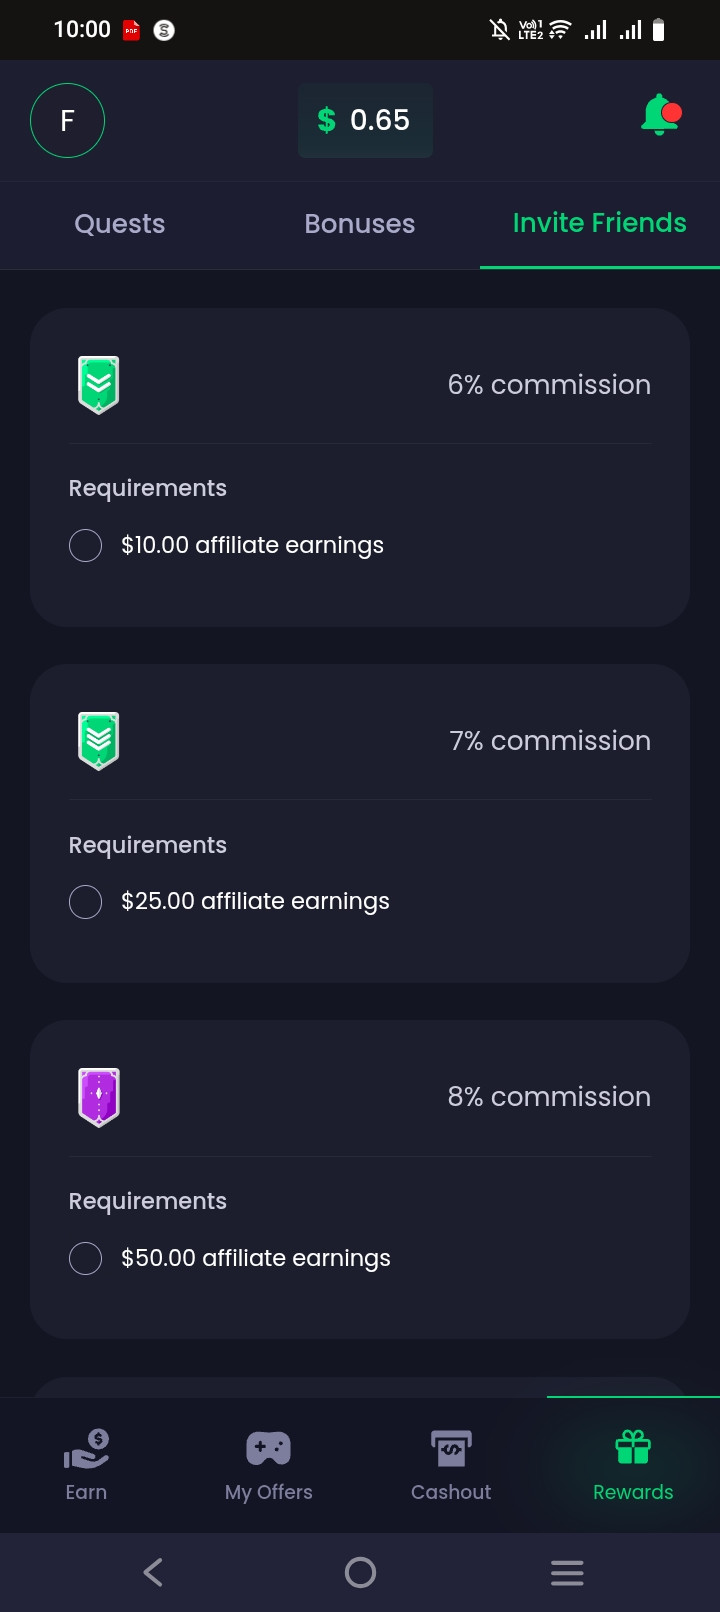Open notifications via the green bell
The image size is (720, 1612).
pyautogui.click(x=660, y=115)
